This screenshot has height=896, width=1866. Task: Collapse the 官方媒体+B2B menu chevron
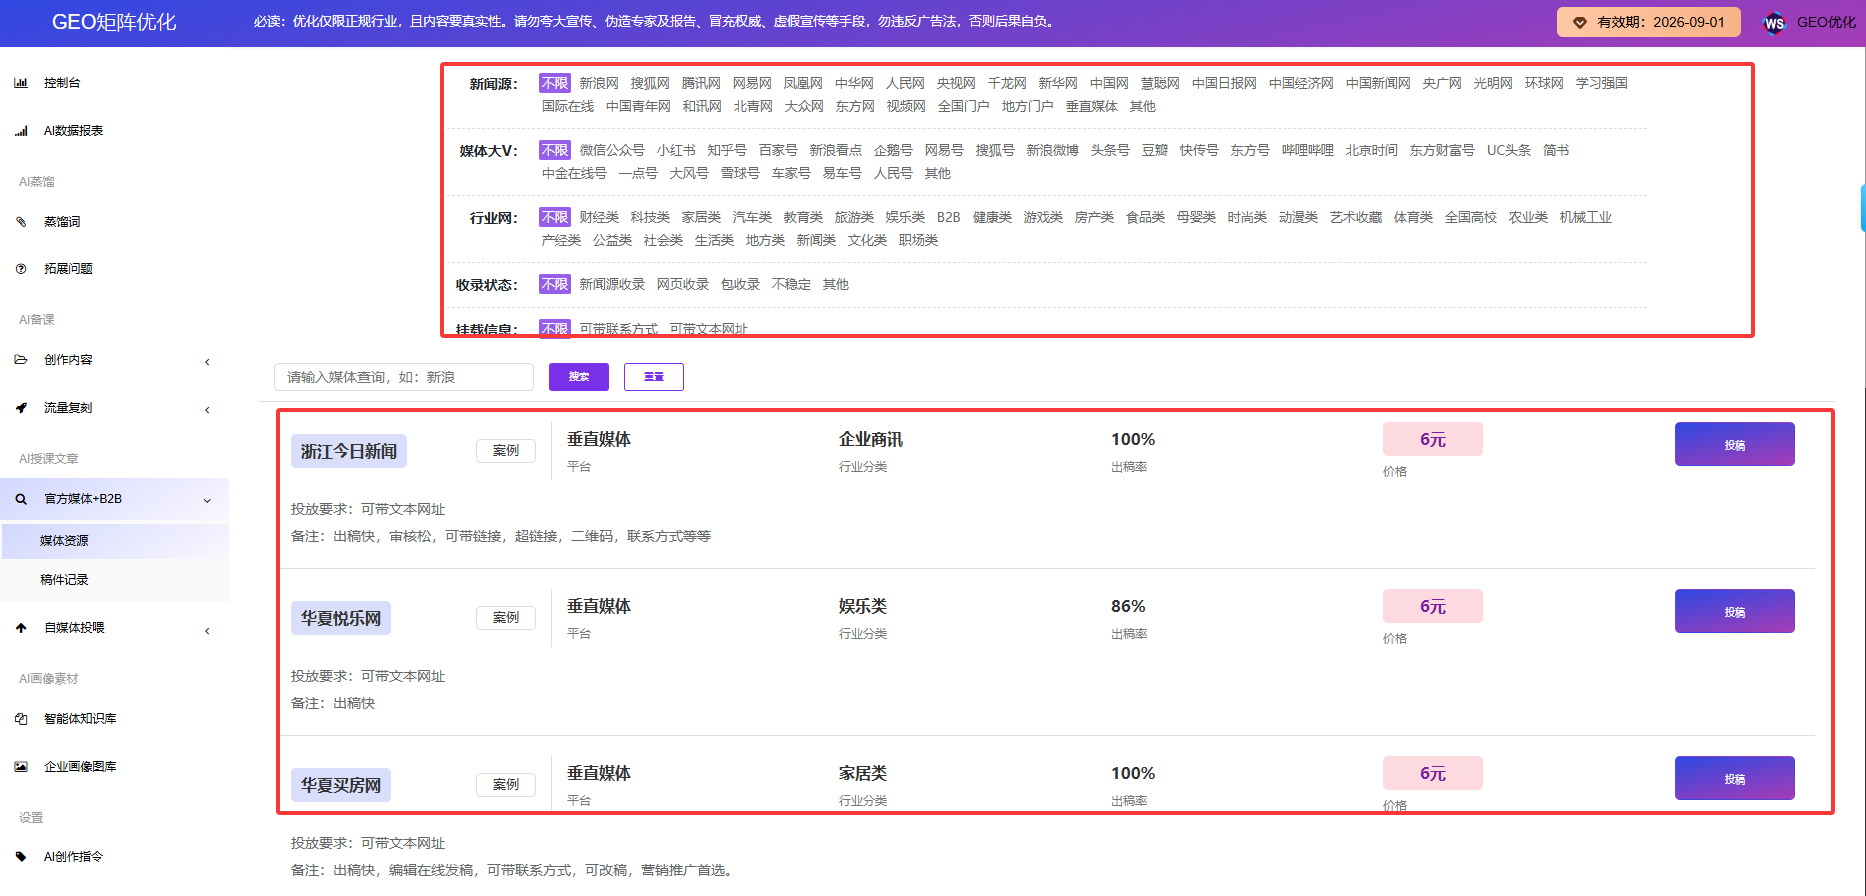click(207, 501)
